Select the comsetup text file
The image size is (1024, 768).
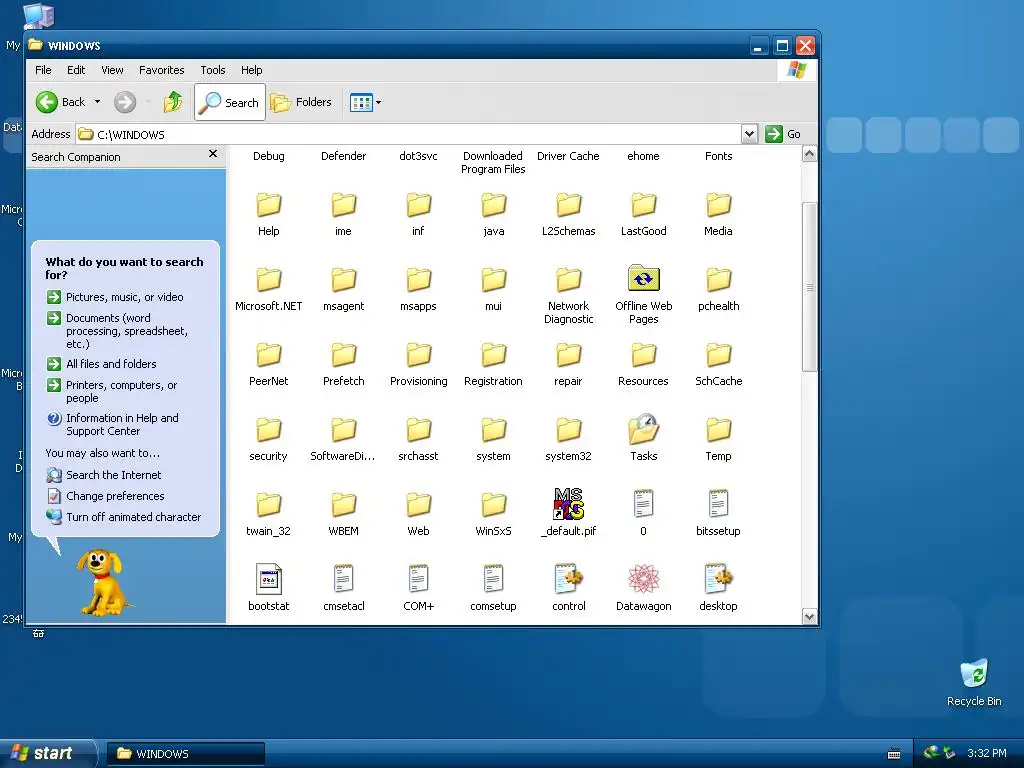[494, 579]
